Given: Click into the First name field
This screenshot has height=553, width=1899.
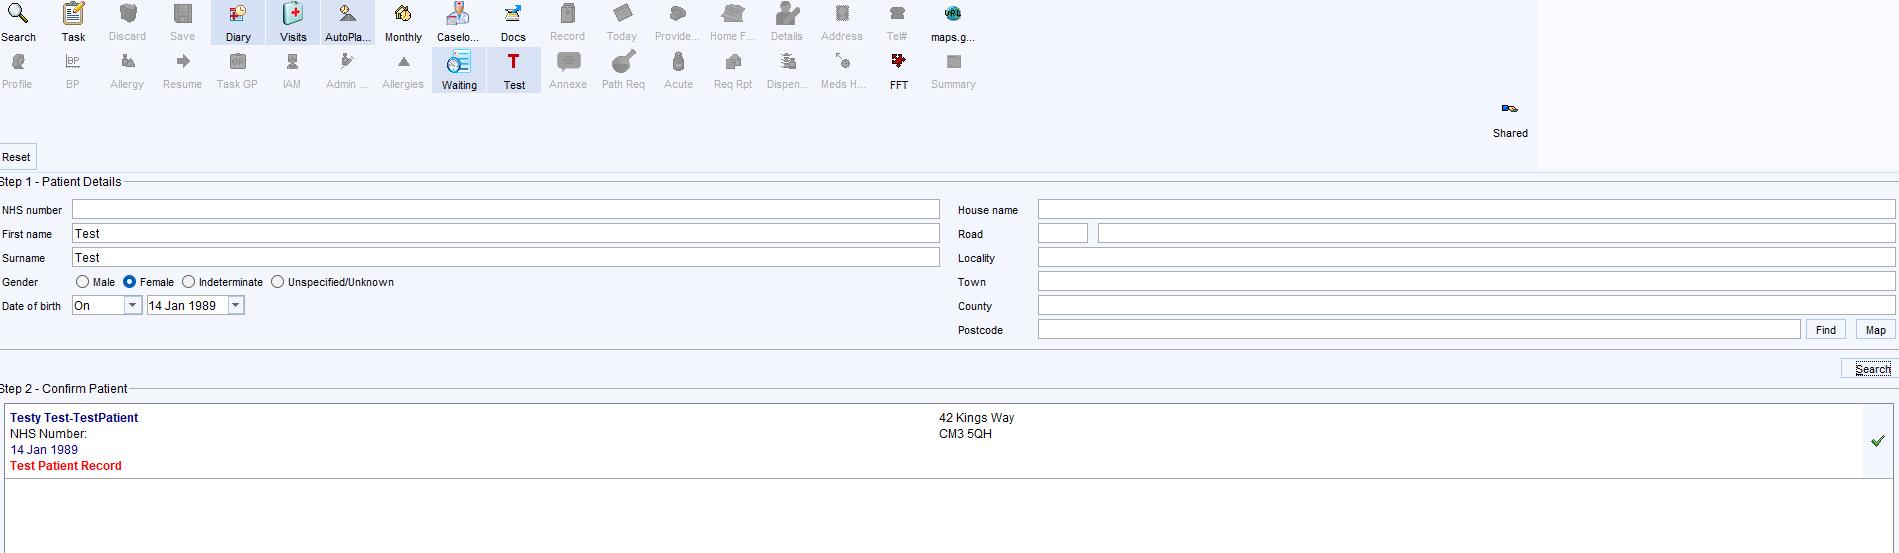Looking at the screenshot, I should coord(506,233).
